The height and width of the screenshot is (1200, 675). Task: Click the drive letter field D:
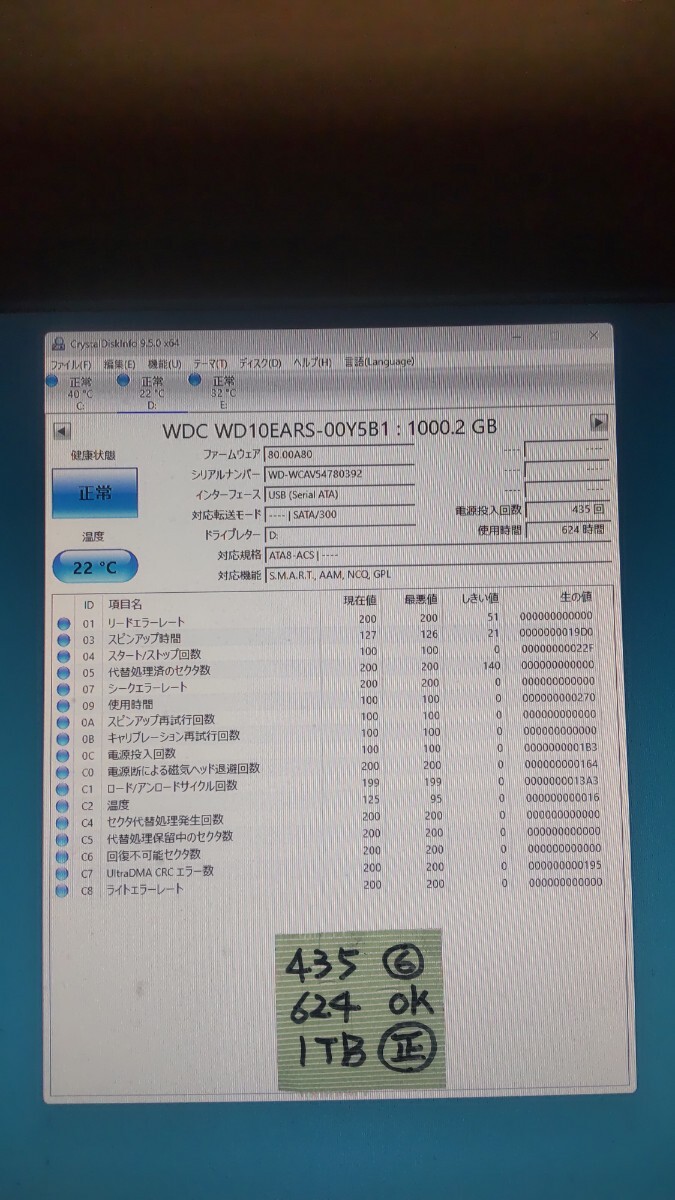pos(340,535)
